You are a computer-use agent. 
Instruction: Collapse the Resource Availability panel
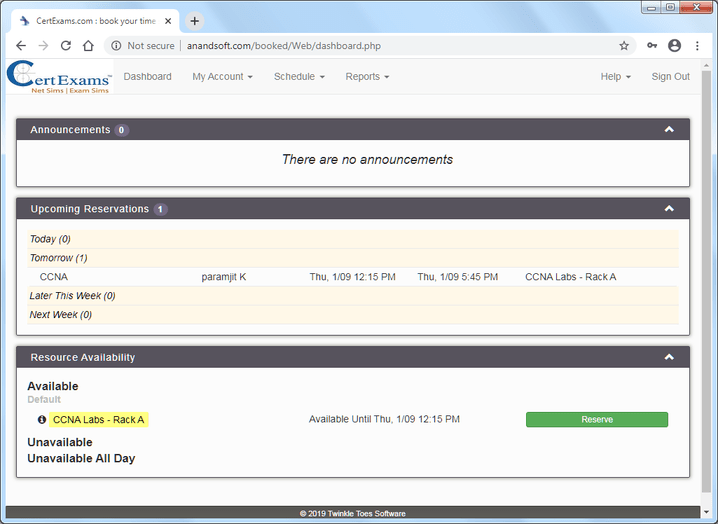tap(669, 357)
